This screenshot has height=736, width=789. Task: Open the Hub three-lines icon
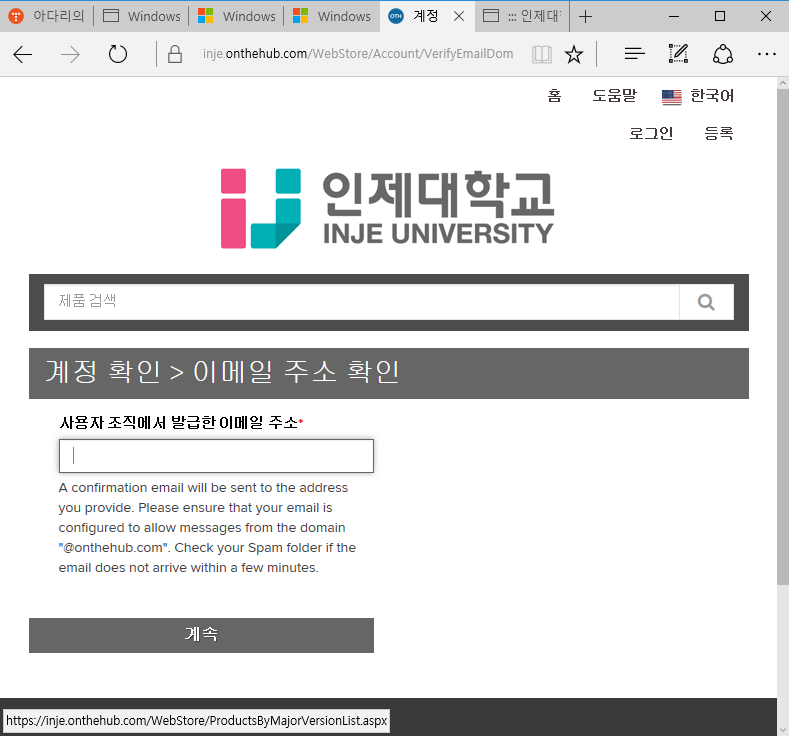(x=635, y=54)
